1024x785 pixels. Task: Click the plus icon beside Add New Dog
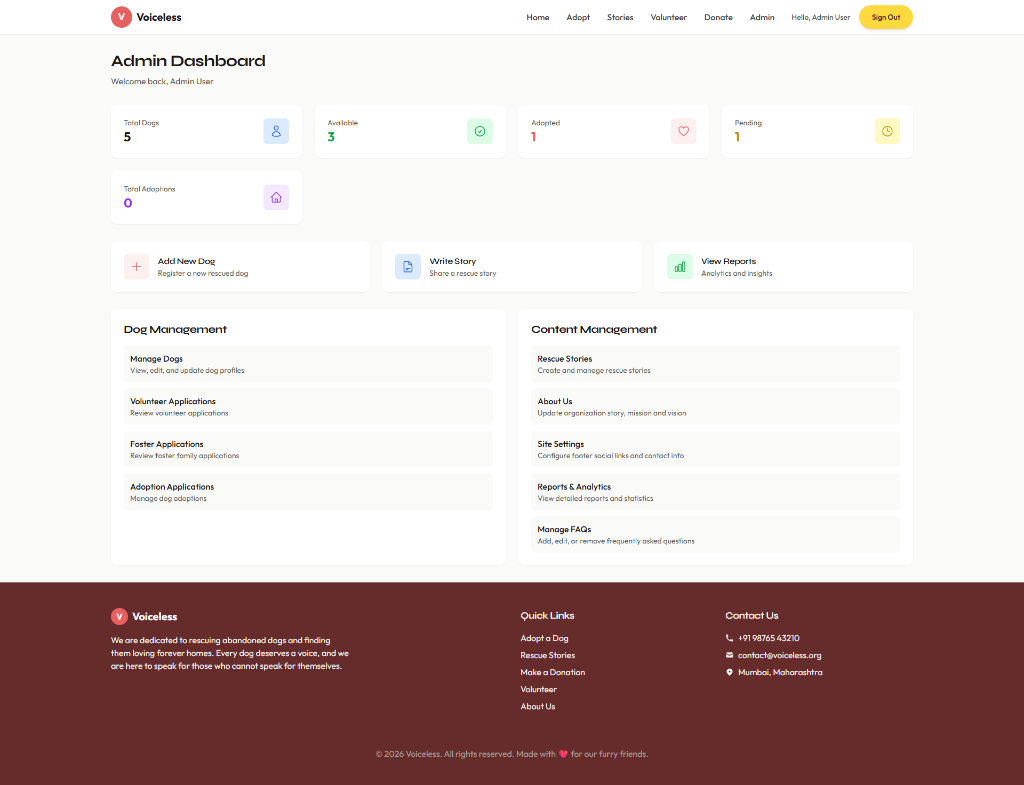(x=136, y=266)
